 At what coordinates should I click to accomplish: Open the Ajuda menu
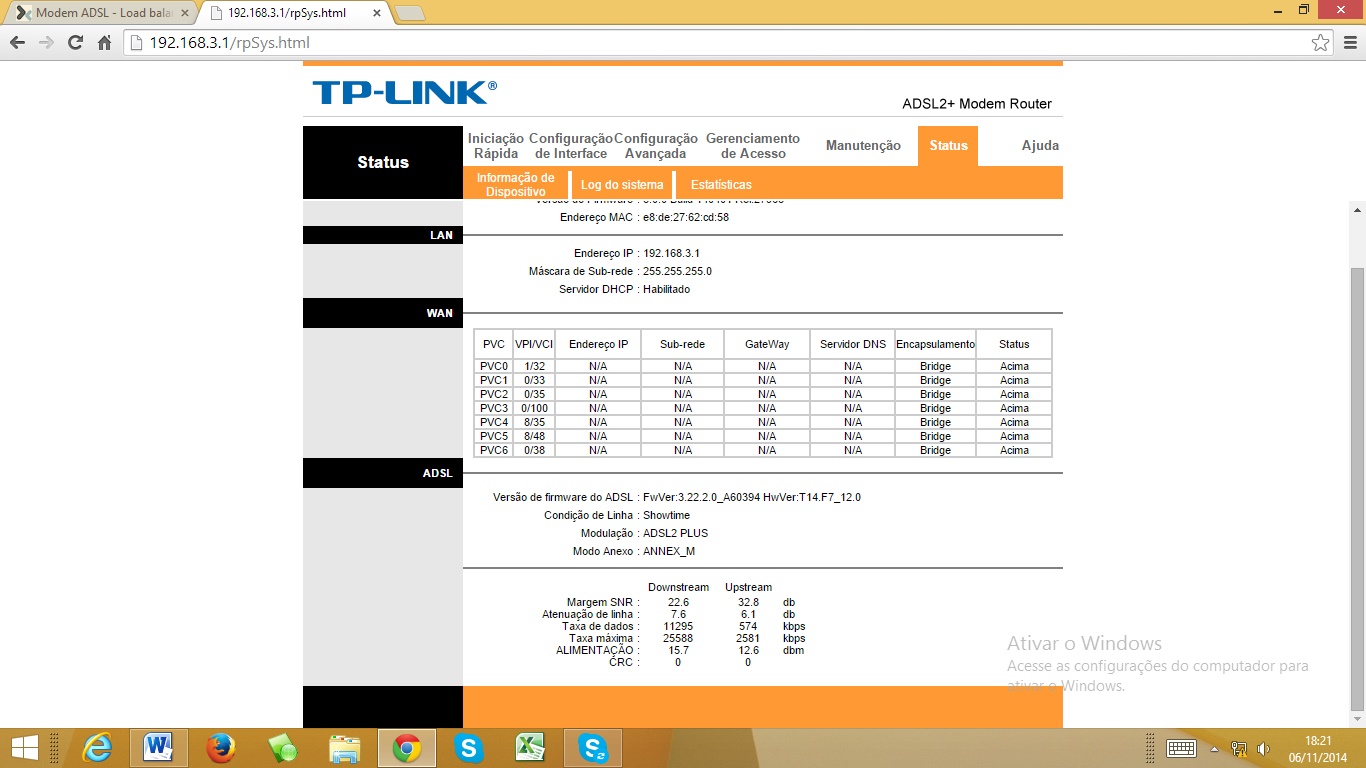1040,146
